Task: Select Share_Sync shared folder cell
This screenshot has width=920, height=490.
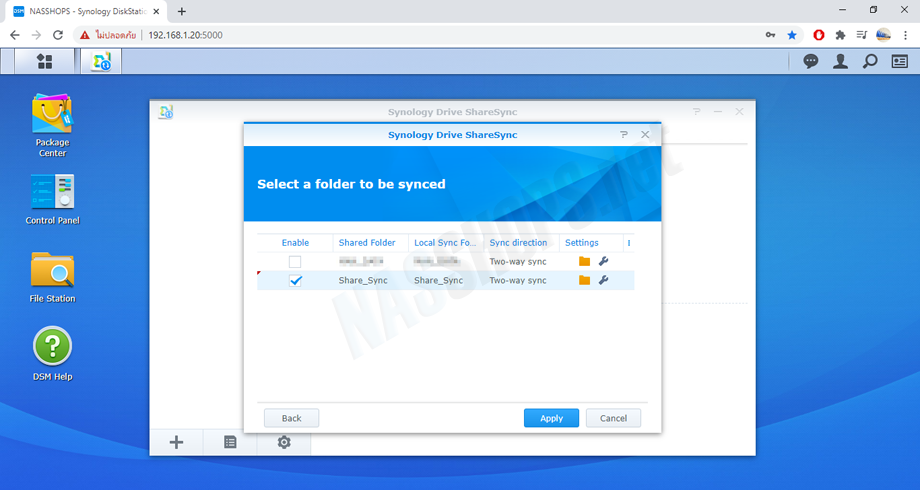Action: tap(363, 281)
